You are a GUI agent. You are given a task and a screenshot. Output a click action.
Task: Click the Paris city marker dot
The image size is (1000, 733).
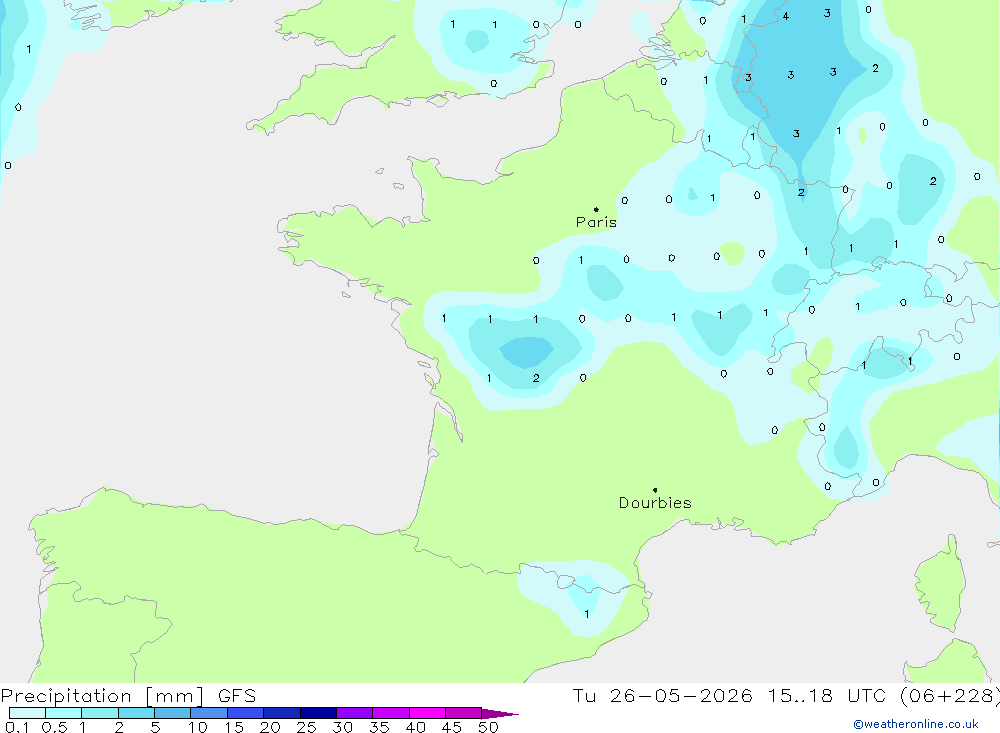pyautogui.click(x=596, y=209)
